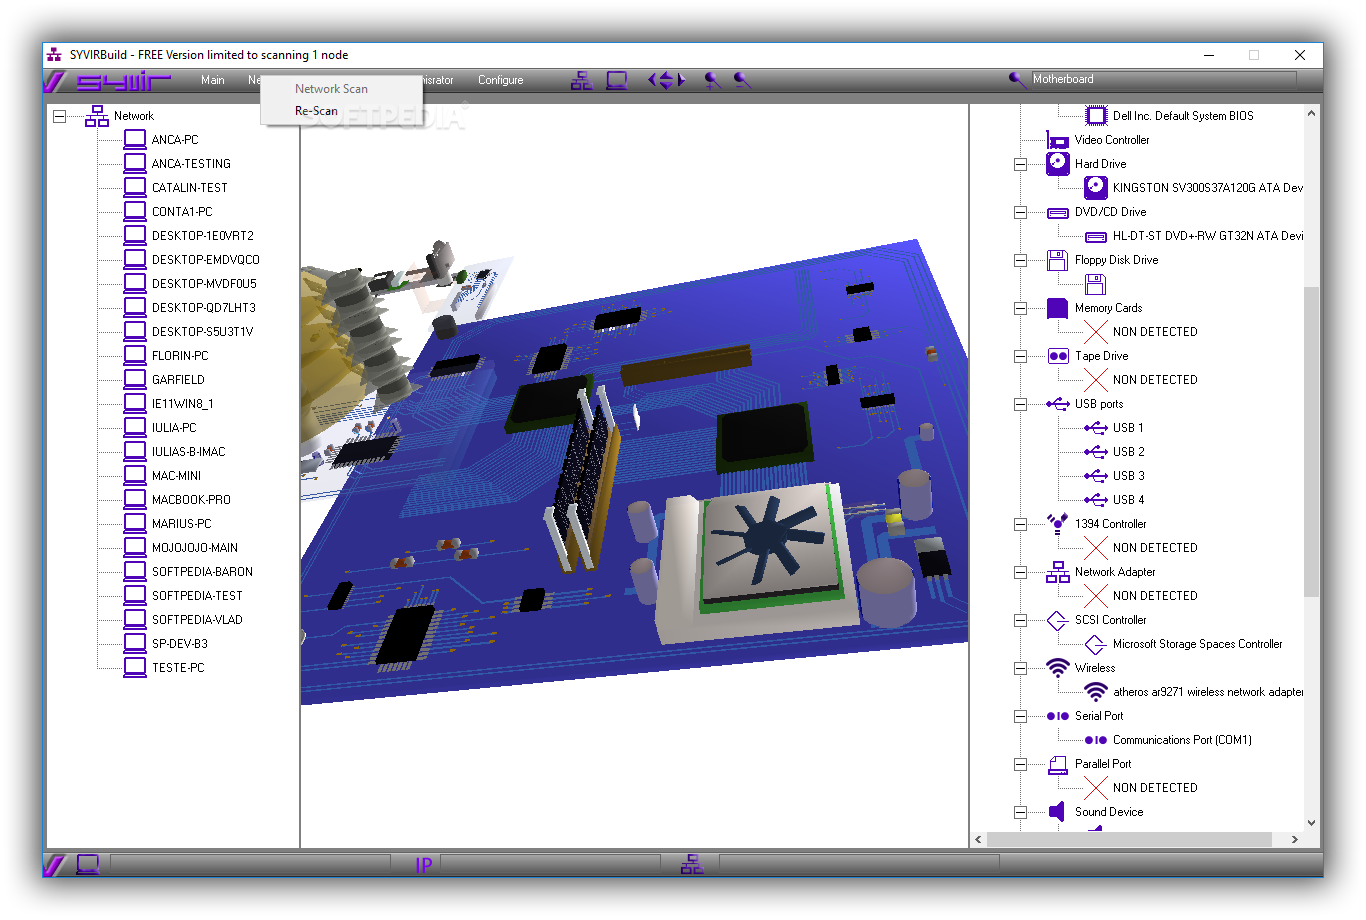Viewport: 1366px width, 920px height.
Task: Select the GARFIELD computer in network list
Action: 178,380
